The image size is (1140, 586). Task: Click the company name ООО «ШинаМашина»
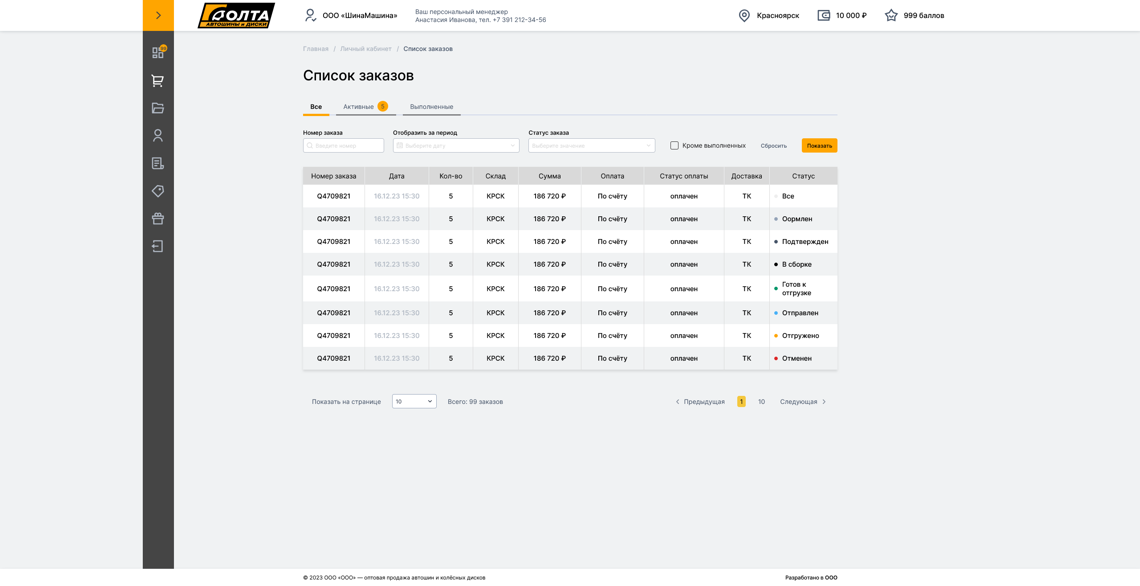coord(360,15)
